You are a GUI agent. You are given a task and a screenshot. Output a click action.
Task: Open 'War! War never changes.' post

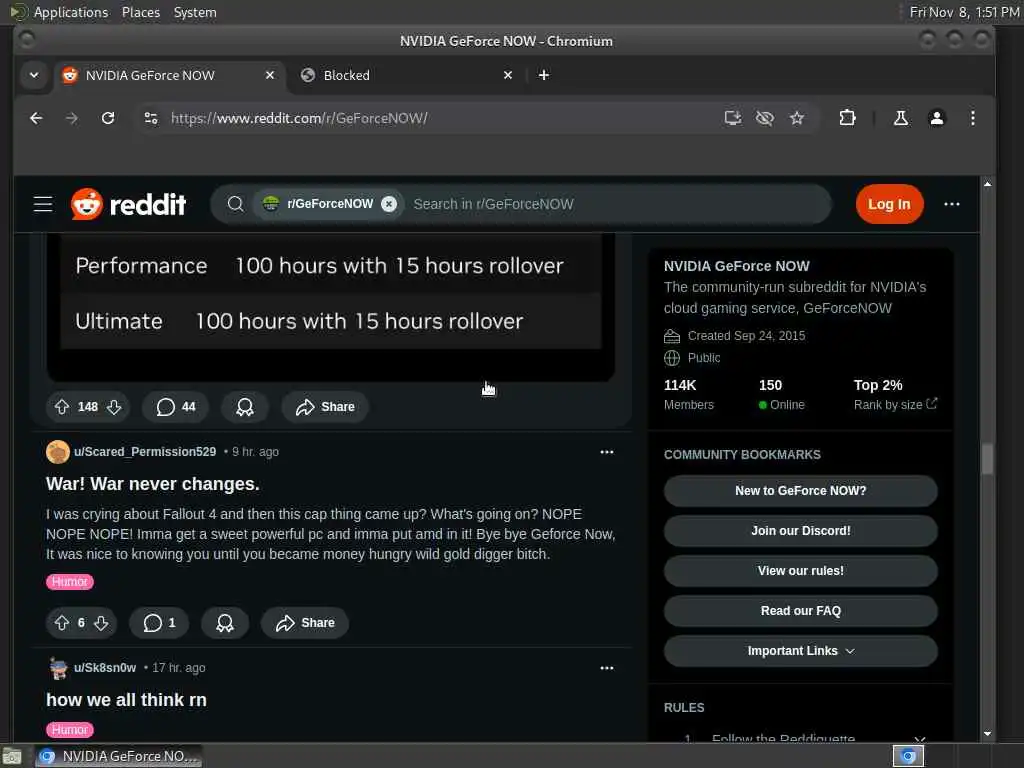153,484
